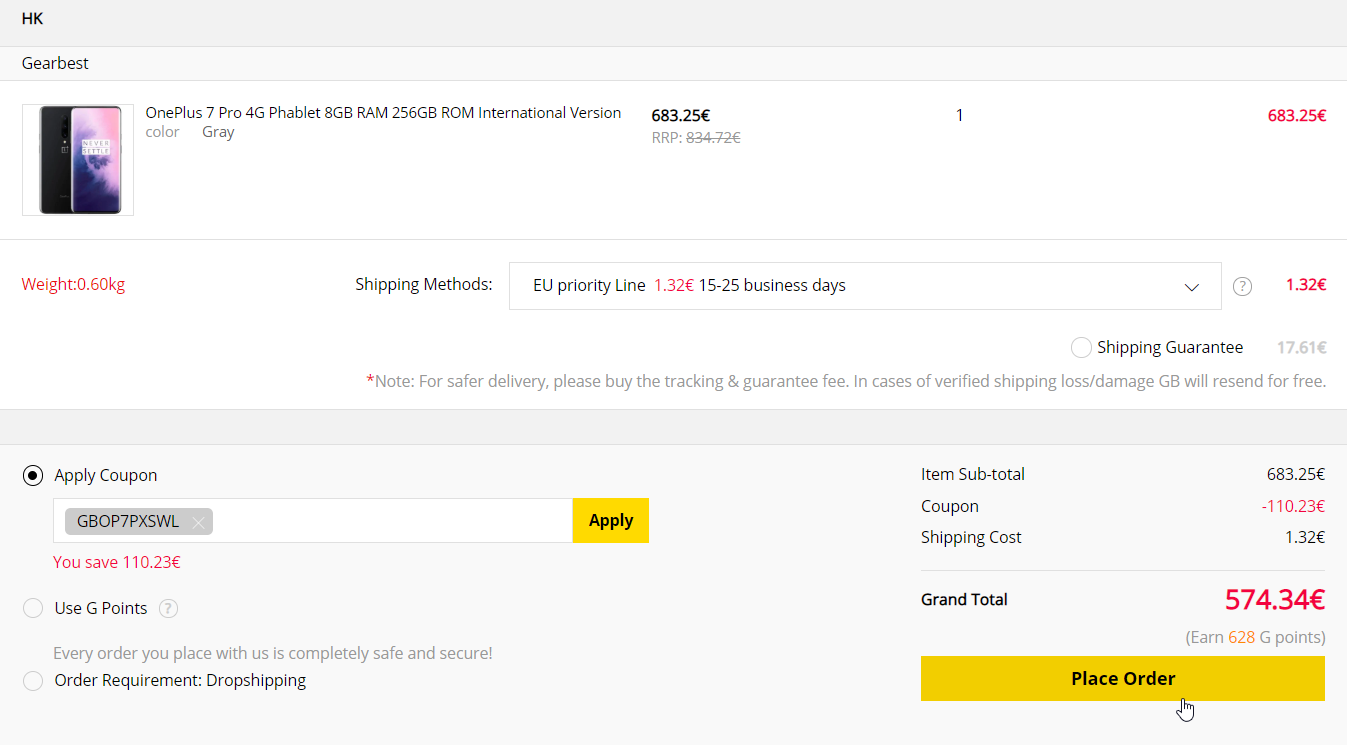Remove the GBOP7PXSWL coupon tag via its X
The image size is (1347, 745).
(199, 522)
